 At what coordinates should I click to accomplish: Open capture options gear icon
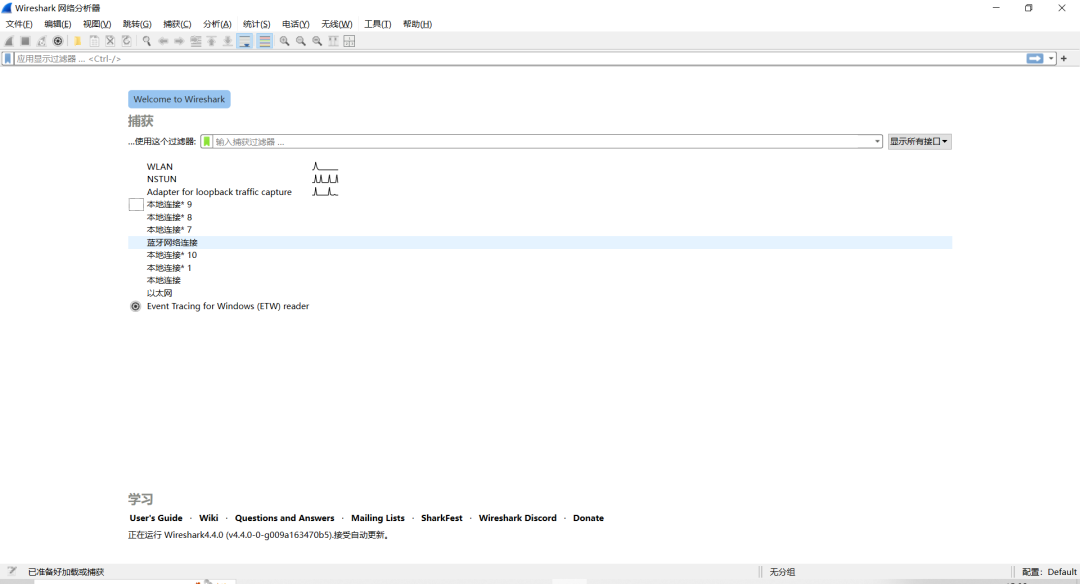tap(58, 41)
